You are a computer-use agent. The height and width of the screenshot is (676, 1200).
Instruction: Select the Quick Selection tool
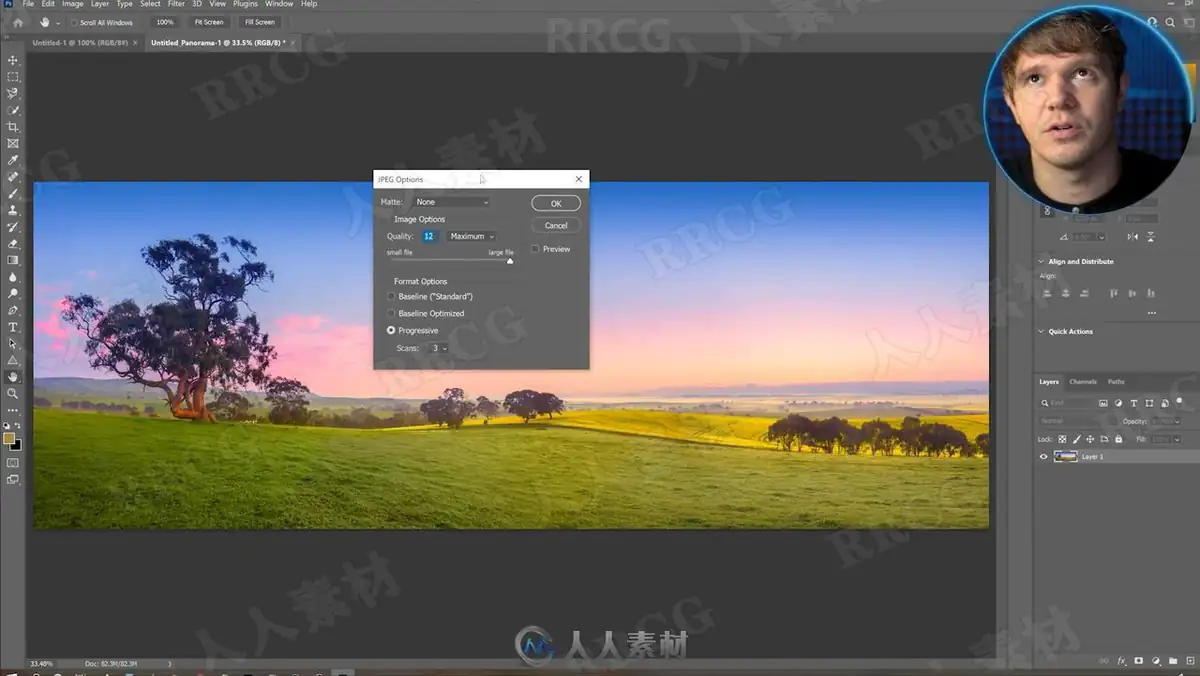click(13, 110)
